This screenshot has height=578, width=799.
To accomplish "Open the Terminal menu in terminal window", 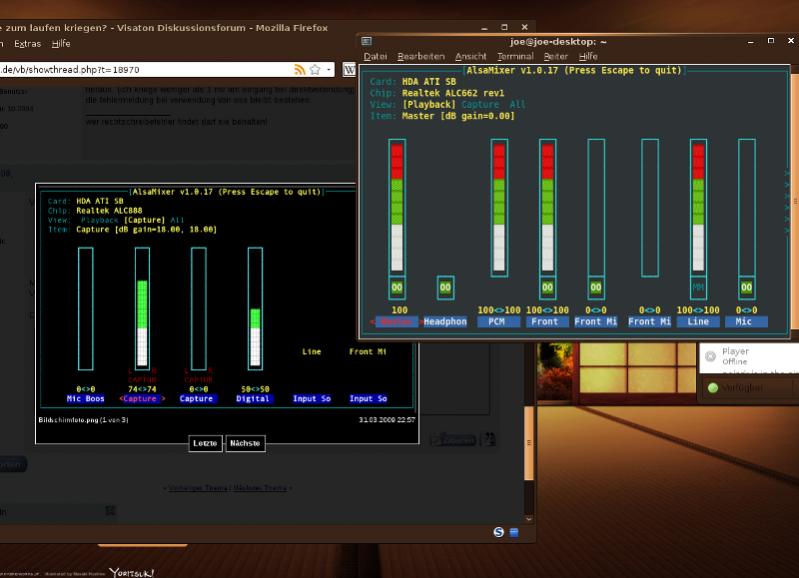I will coord(515,56).
